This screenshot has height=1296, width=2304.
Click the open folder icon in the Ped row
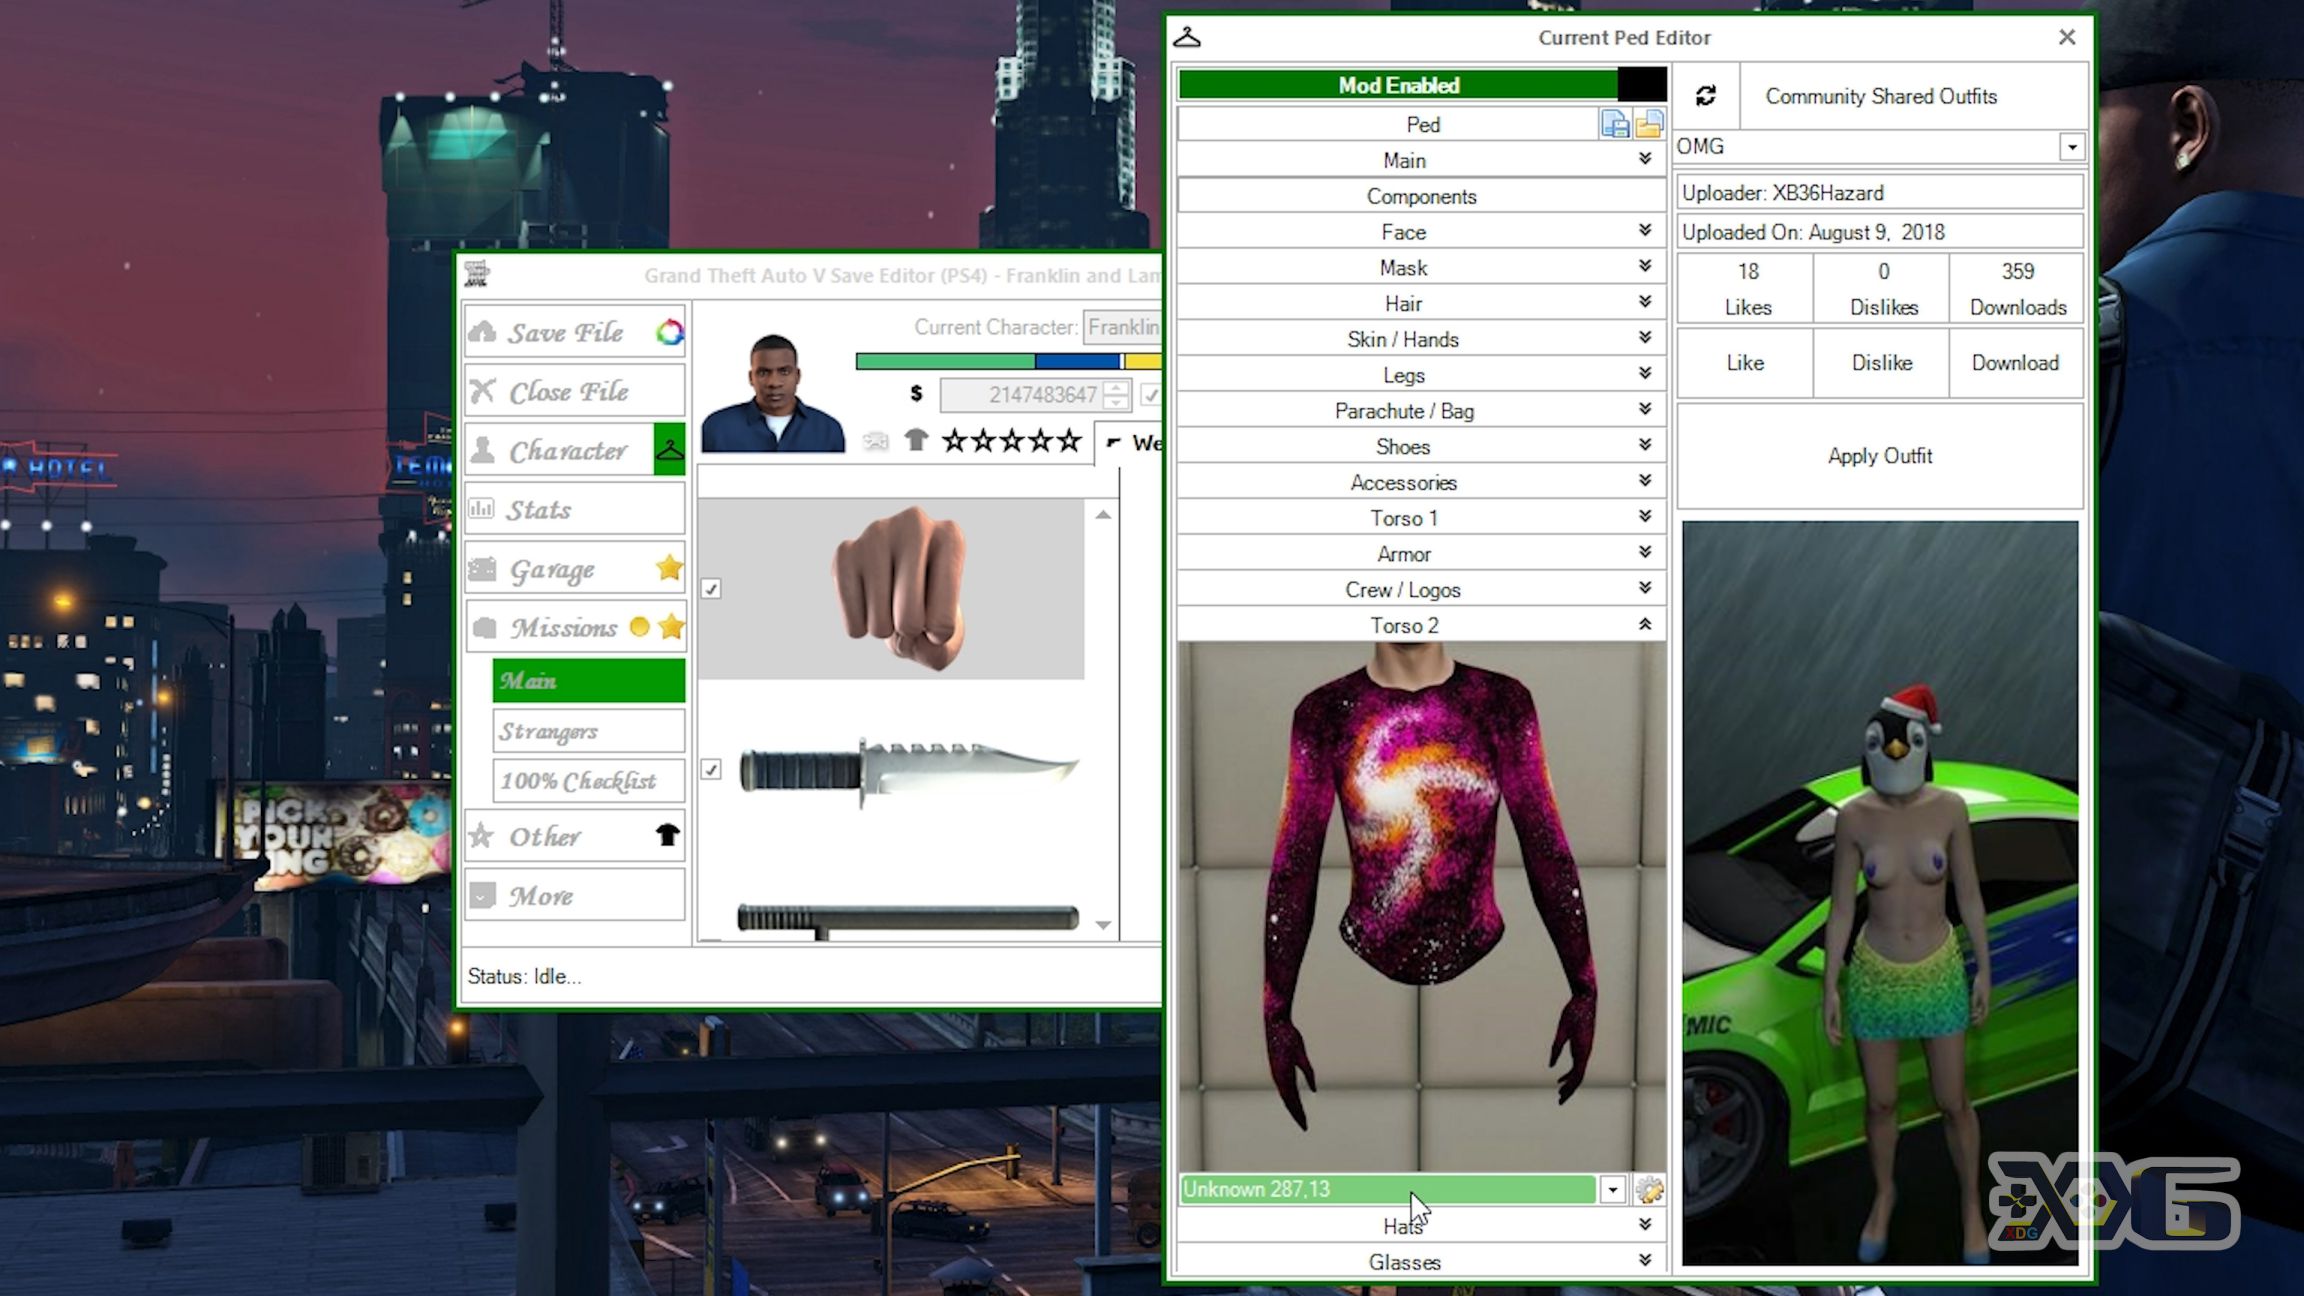(1649, 124)
